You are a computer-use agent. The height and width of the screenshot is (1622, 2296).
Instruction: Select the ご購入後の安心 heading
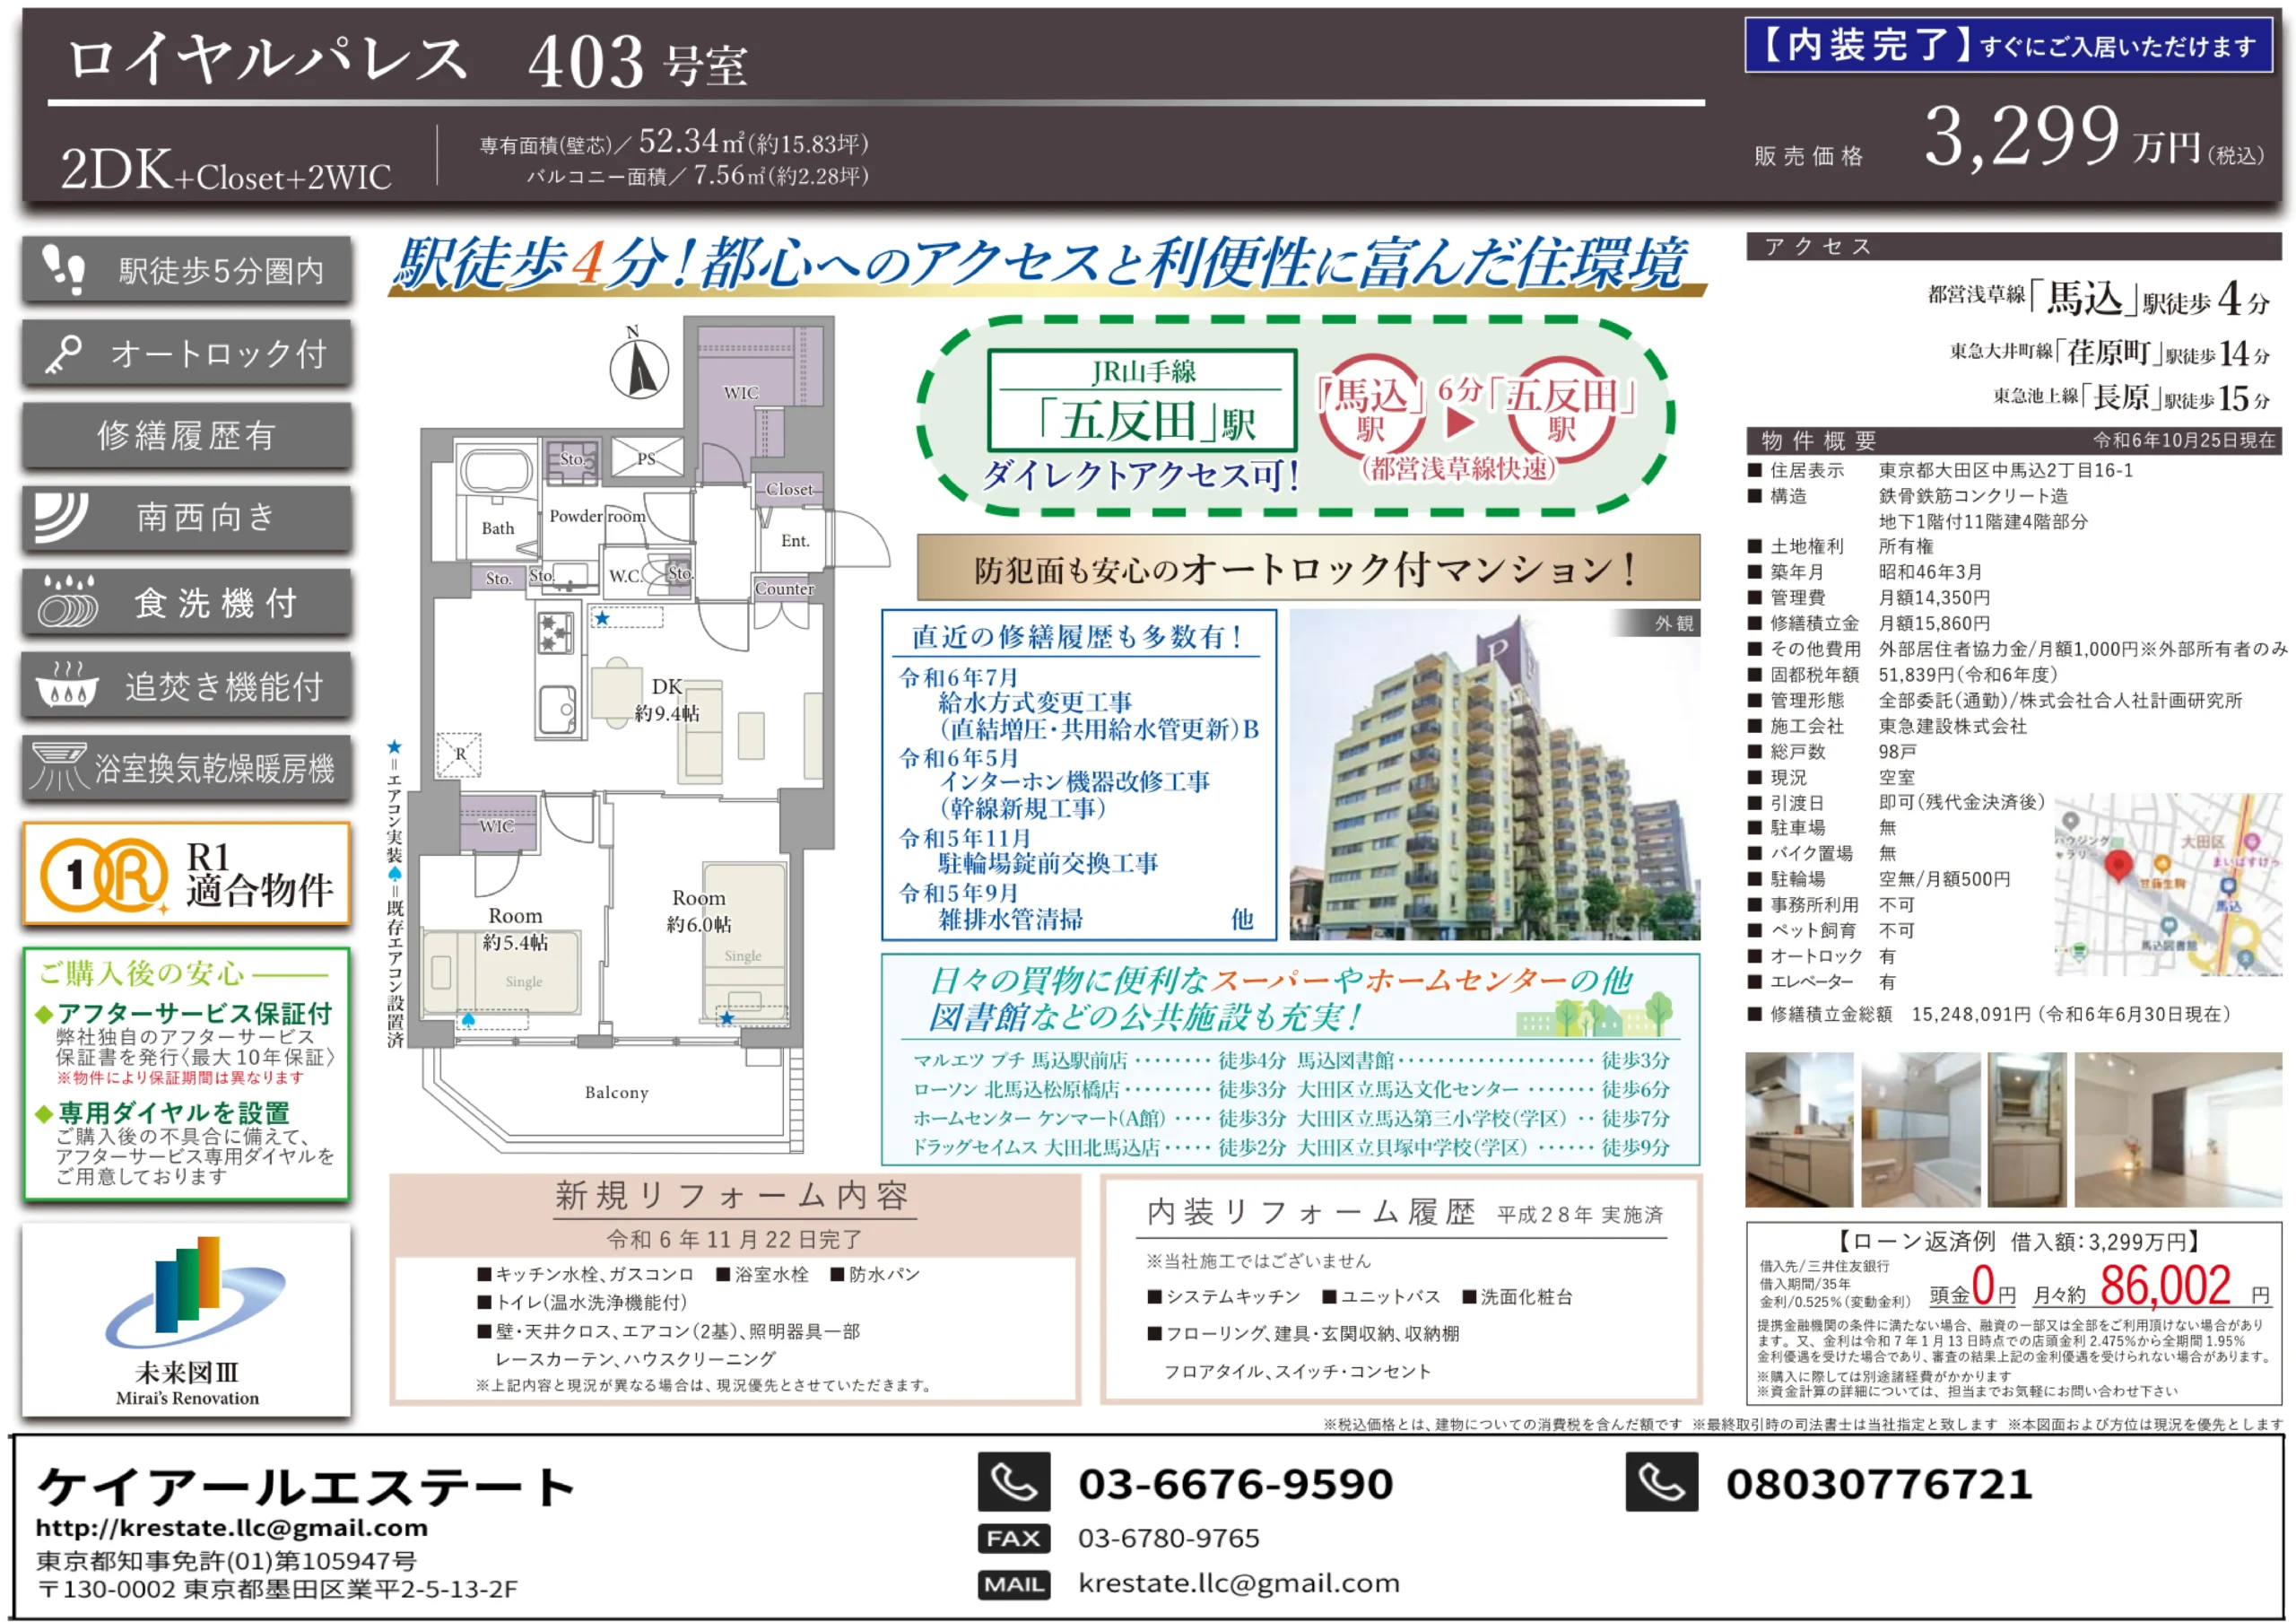click(x=141, y=973)
